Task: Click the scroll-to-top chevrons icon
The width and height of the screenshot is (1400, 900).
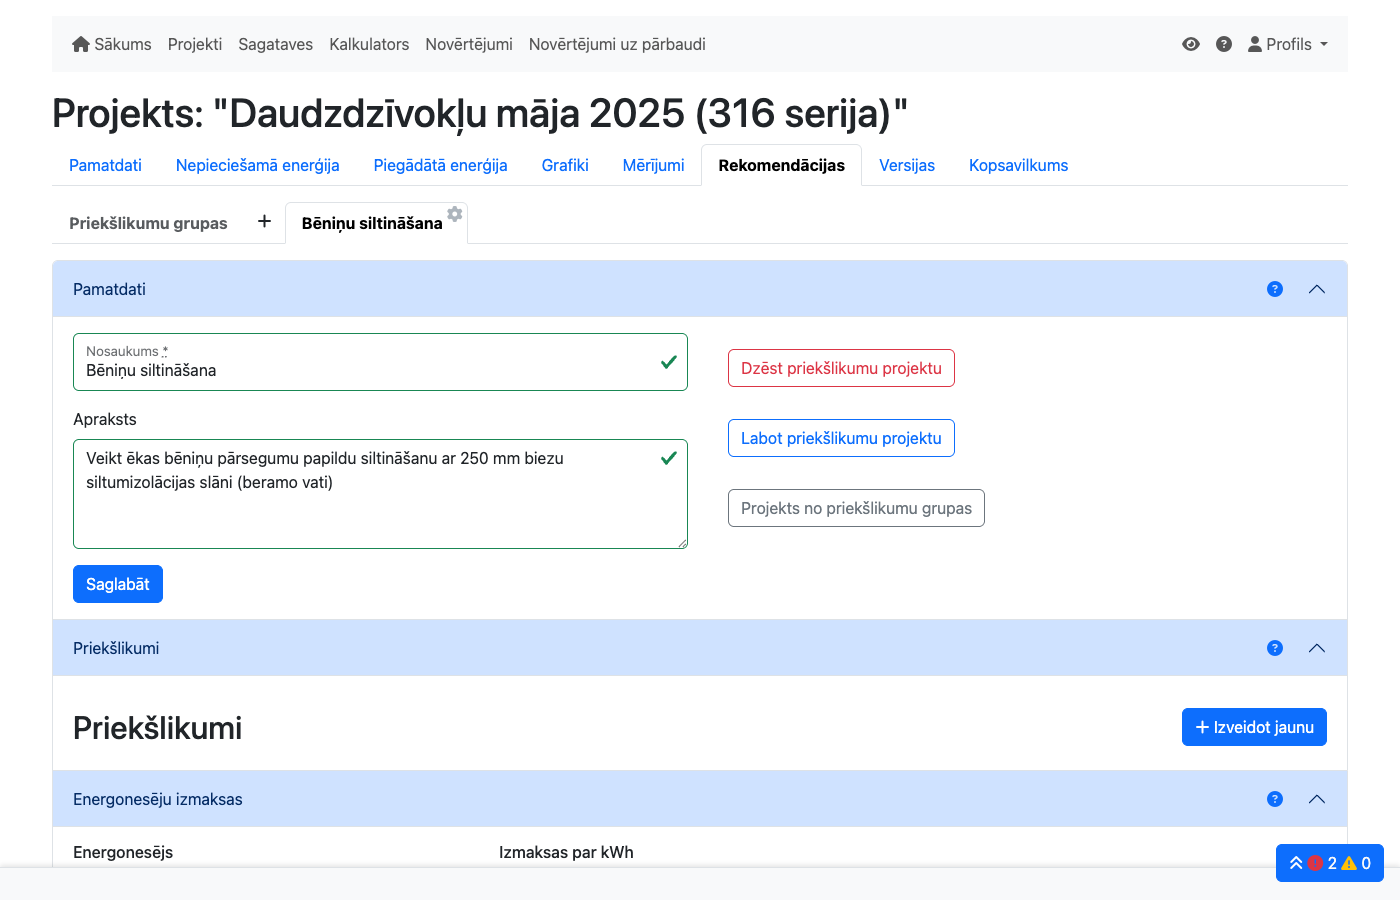Action: pos(1296,862)
